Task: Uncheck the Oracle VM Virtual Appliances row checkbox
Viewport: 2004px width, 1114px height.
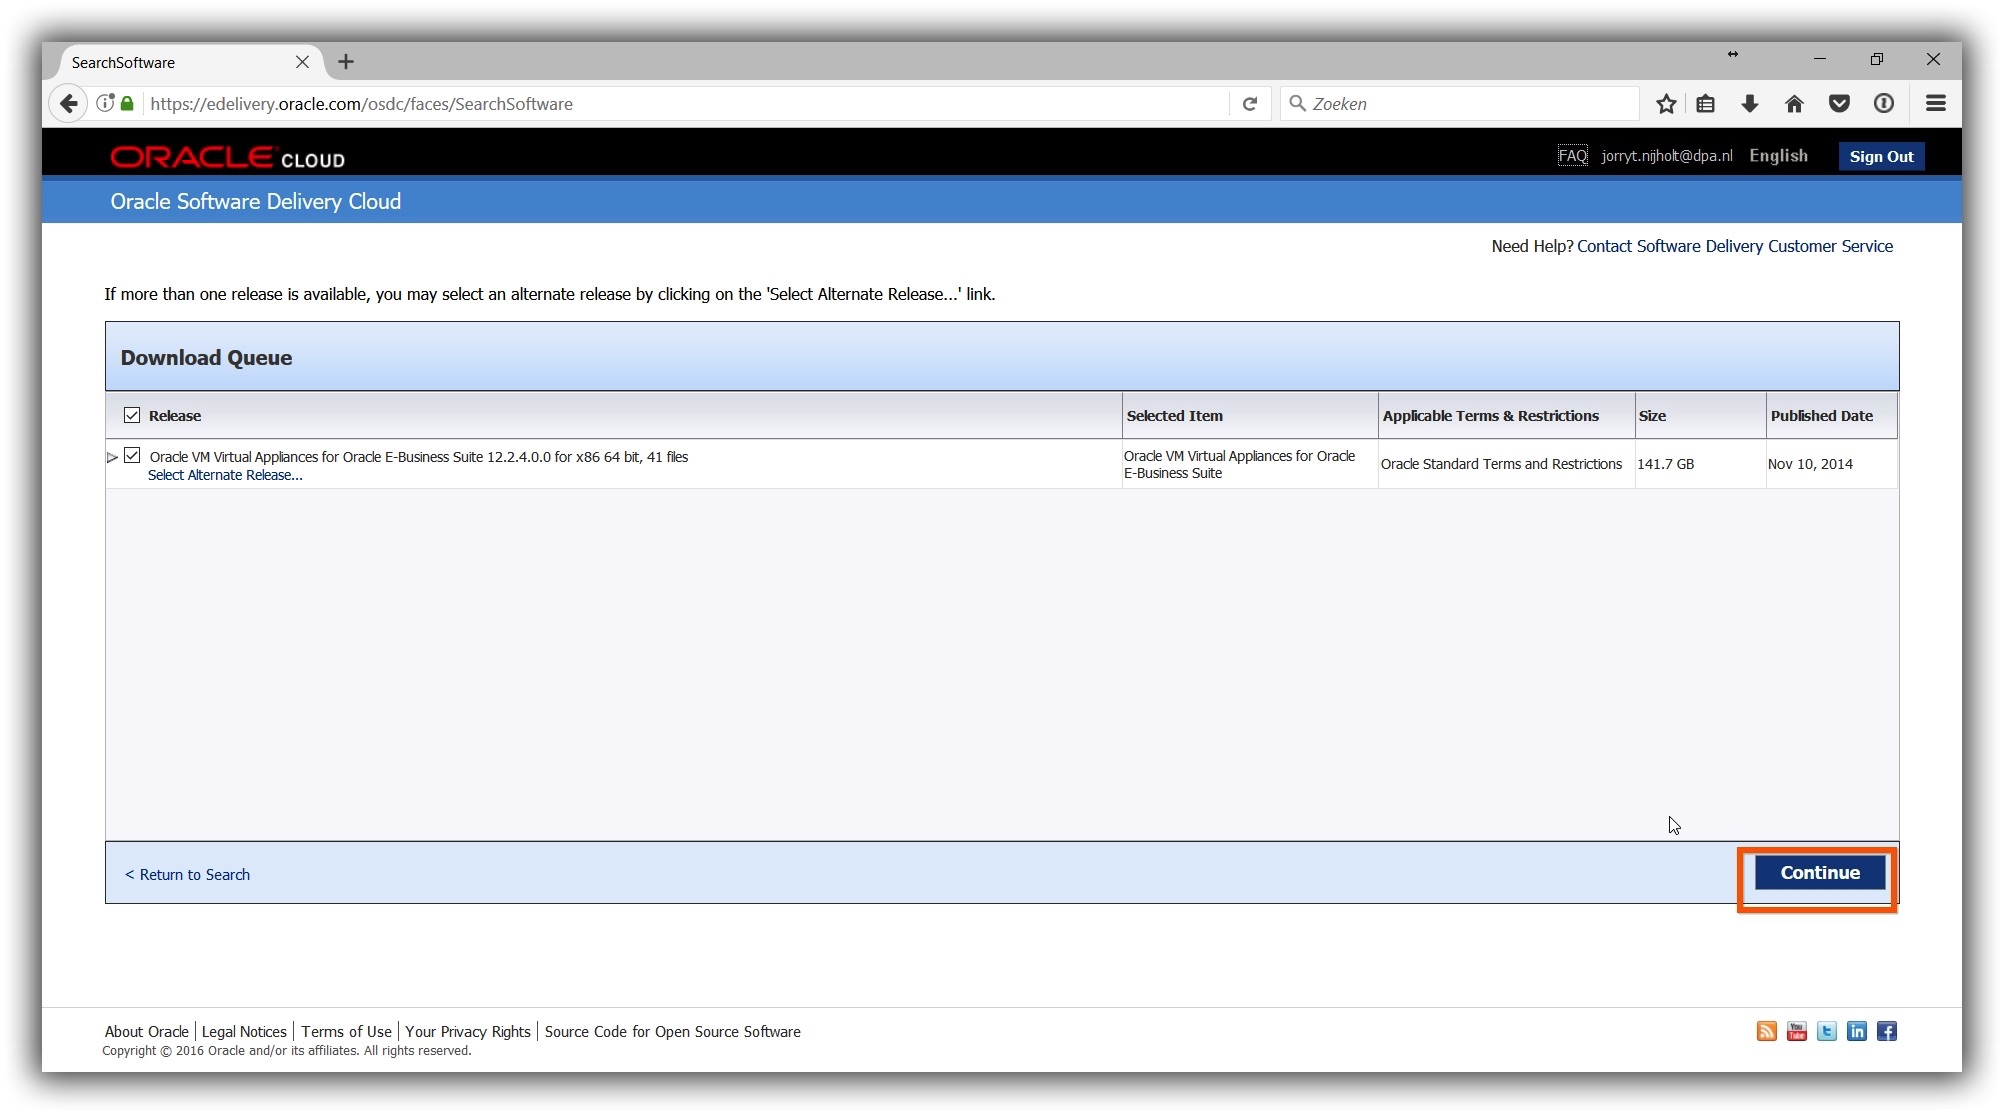Action: click(x=132, y=456)
